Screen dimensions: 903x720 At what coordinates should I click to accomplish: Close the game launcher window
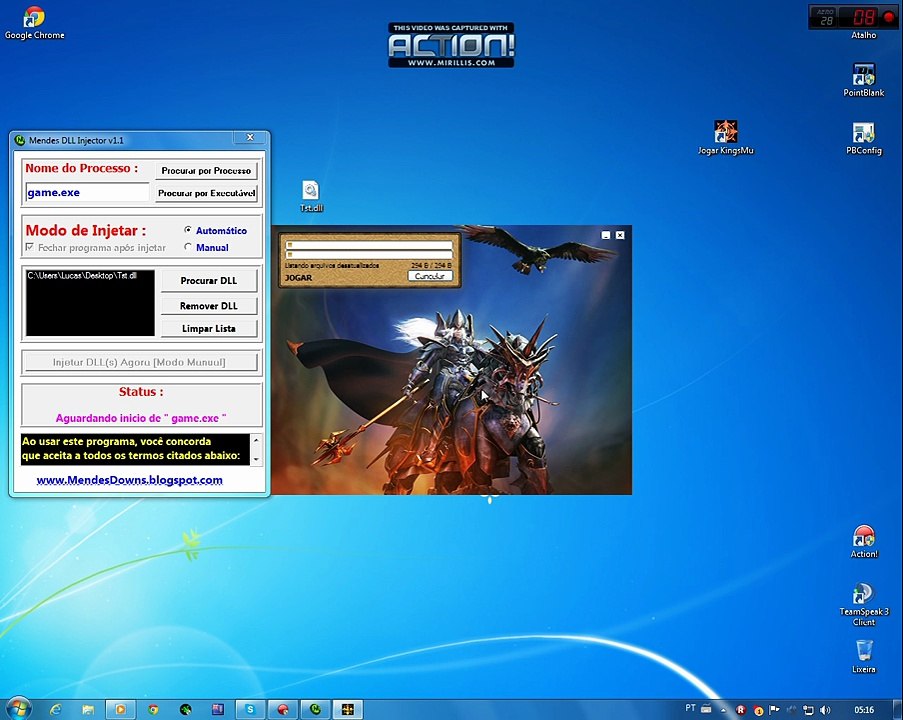coord(620,235)
